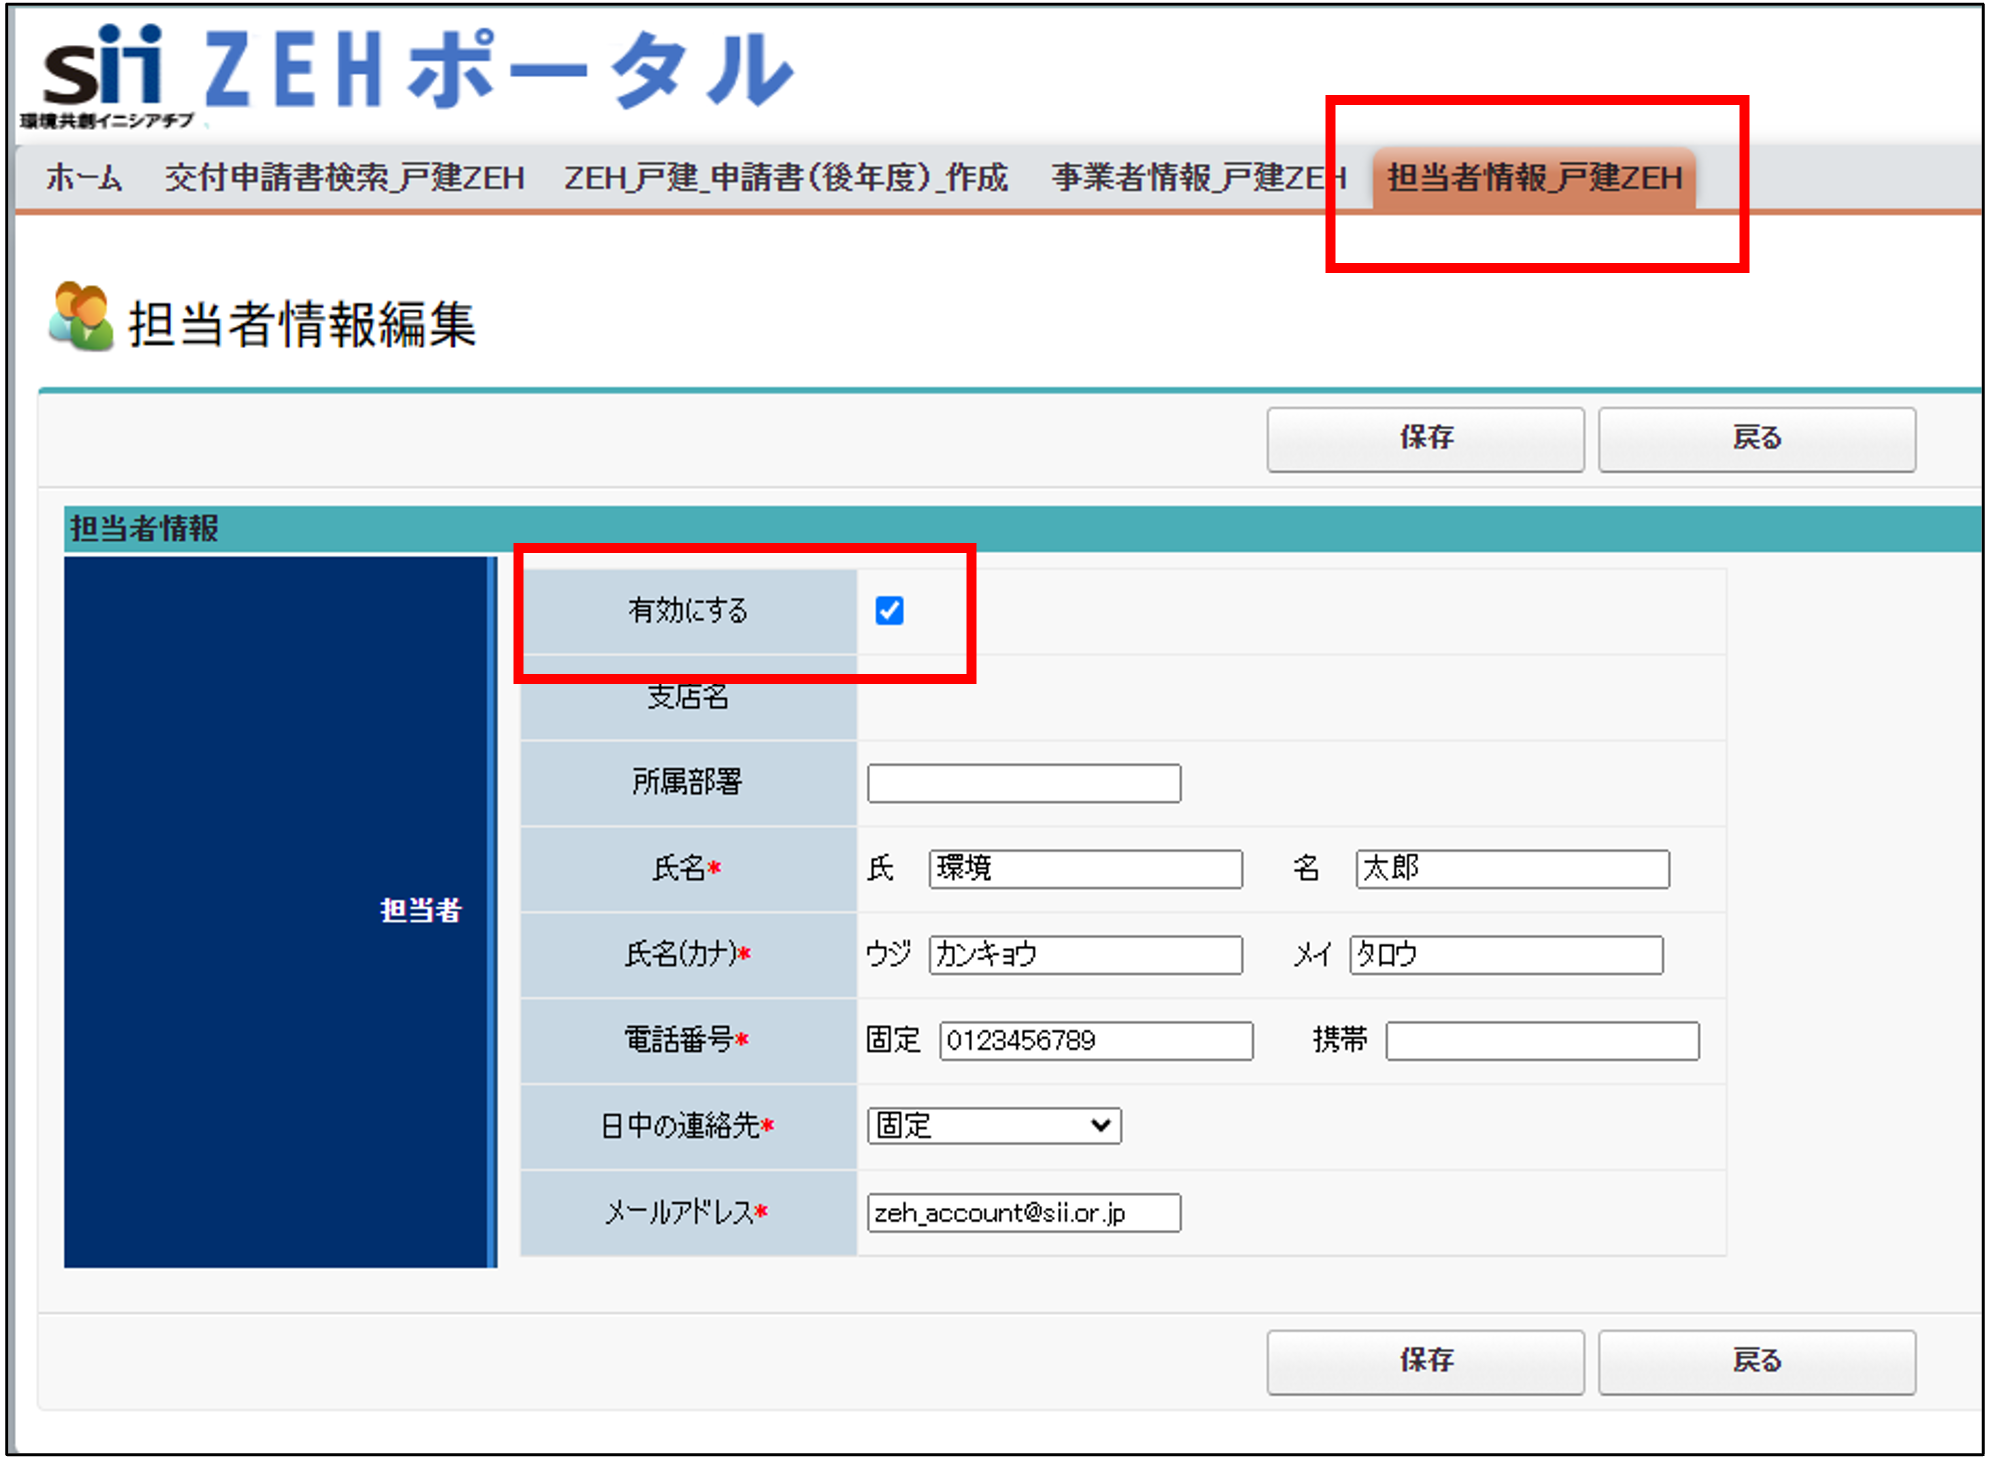Go to 事業者情報_戸建ZEH tab
The image size is (1989, 1457).
(1197, 178)
